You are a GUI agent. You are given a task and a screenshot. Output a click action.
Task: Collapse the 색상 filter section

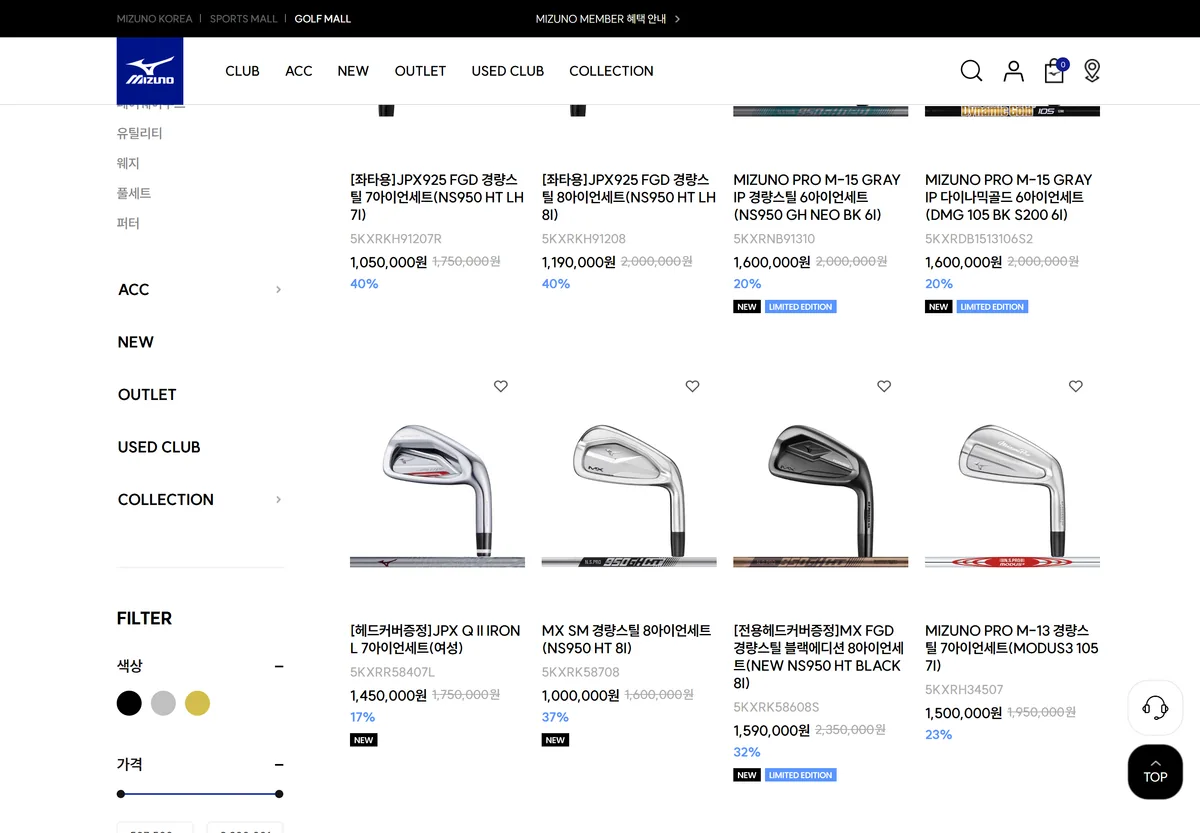(279, 666)
